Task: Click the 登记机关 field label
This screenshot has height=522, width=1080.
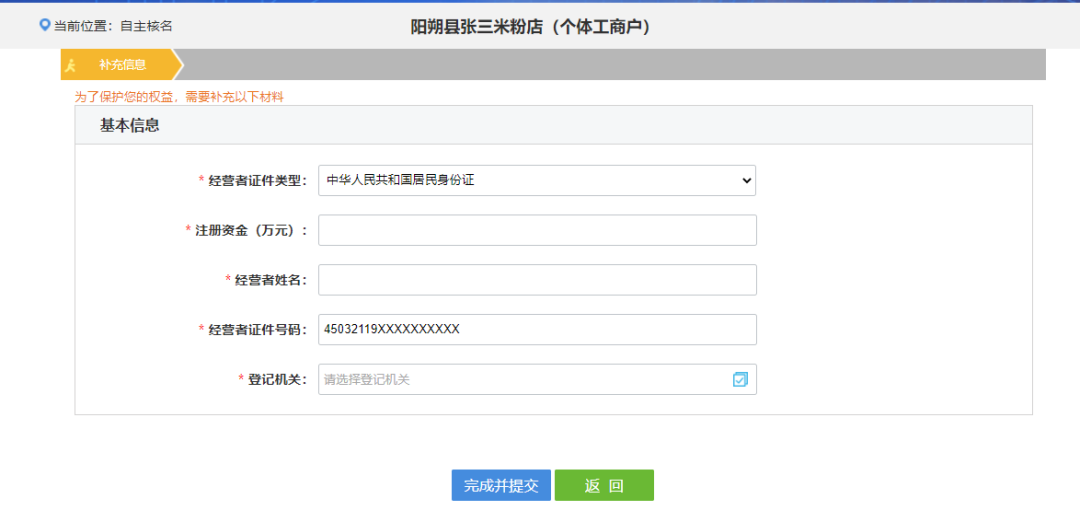Action: point(277,380)
